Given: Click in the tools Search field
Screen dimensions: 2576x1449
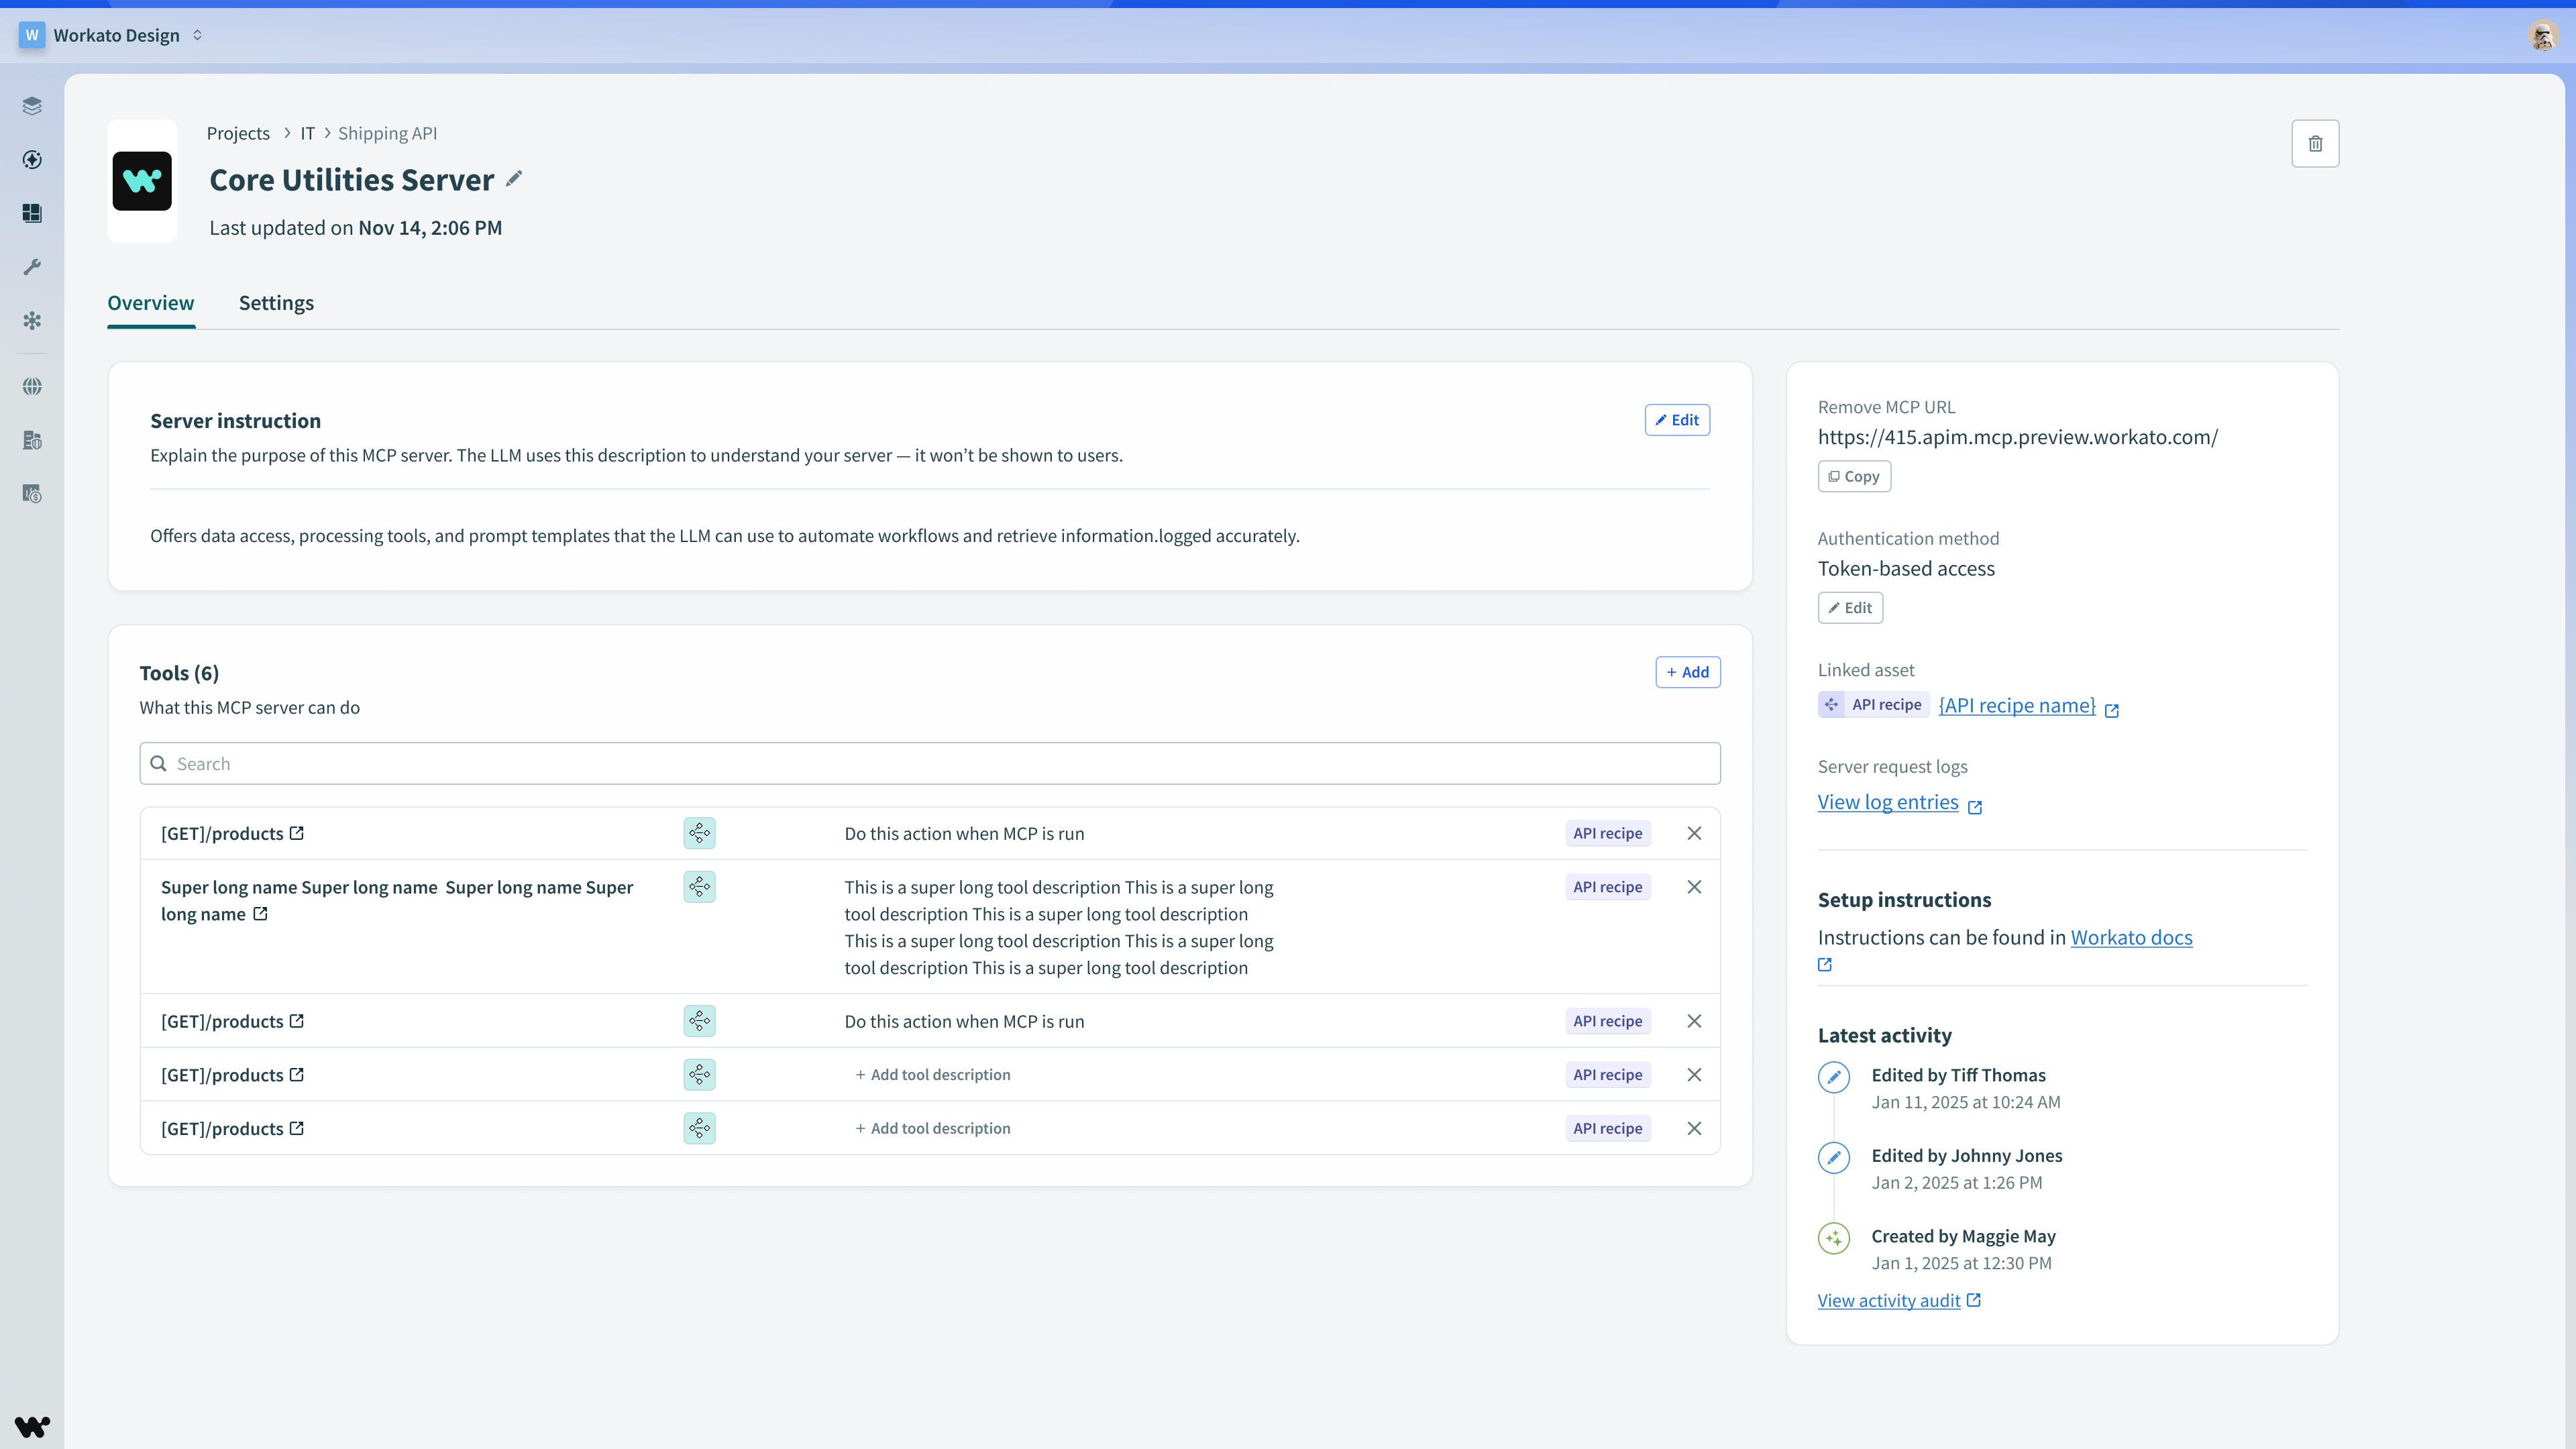Looking at the screenshot, I should [929, 764].
